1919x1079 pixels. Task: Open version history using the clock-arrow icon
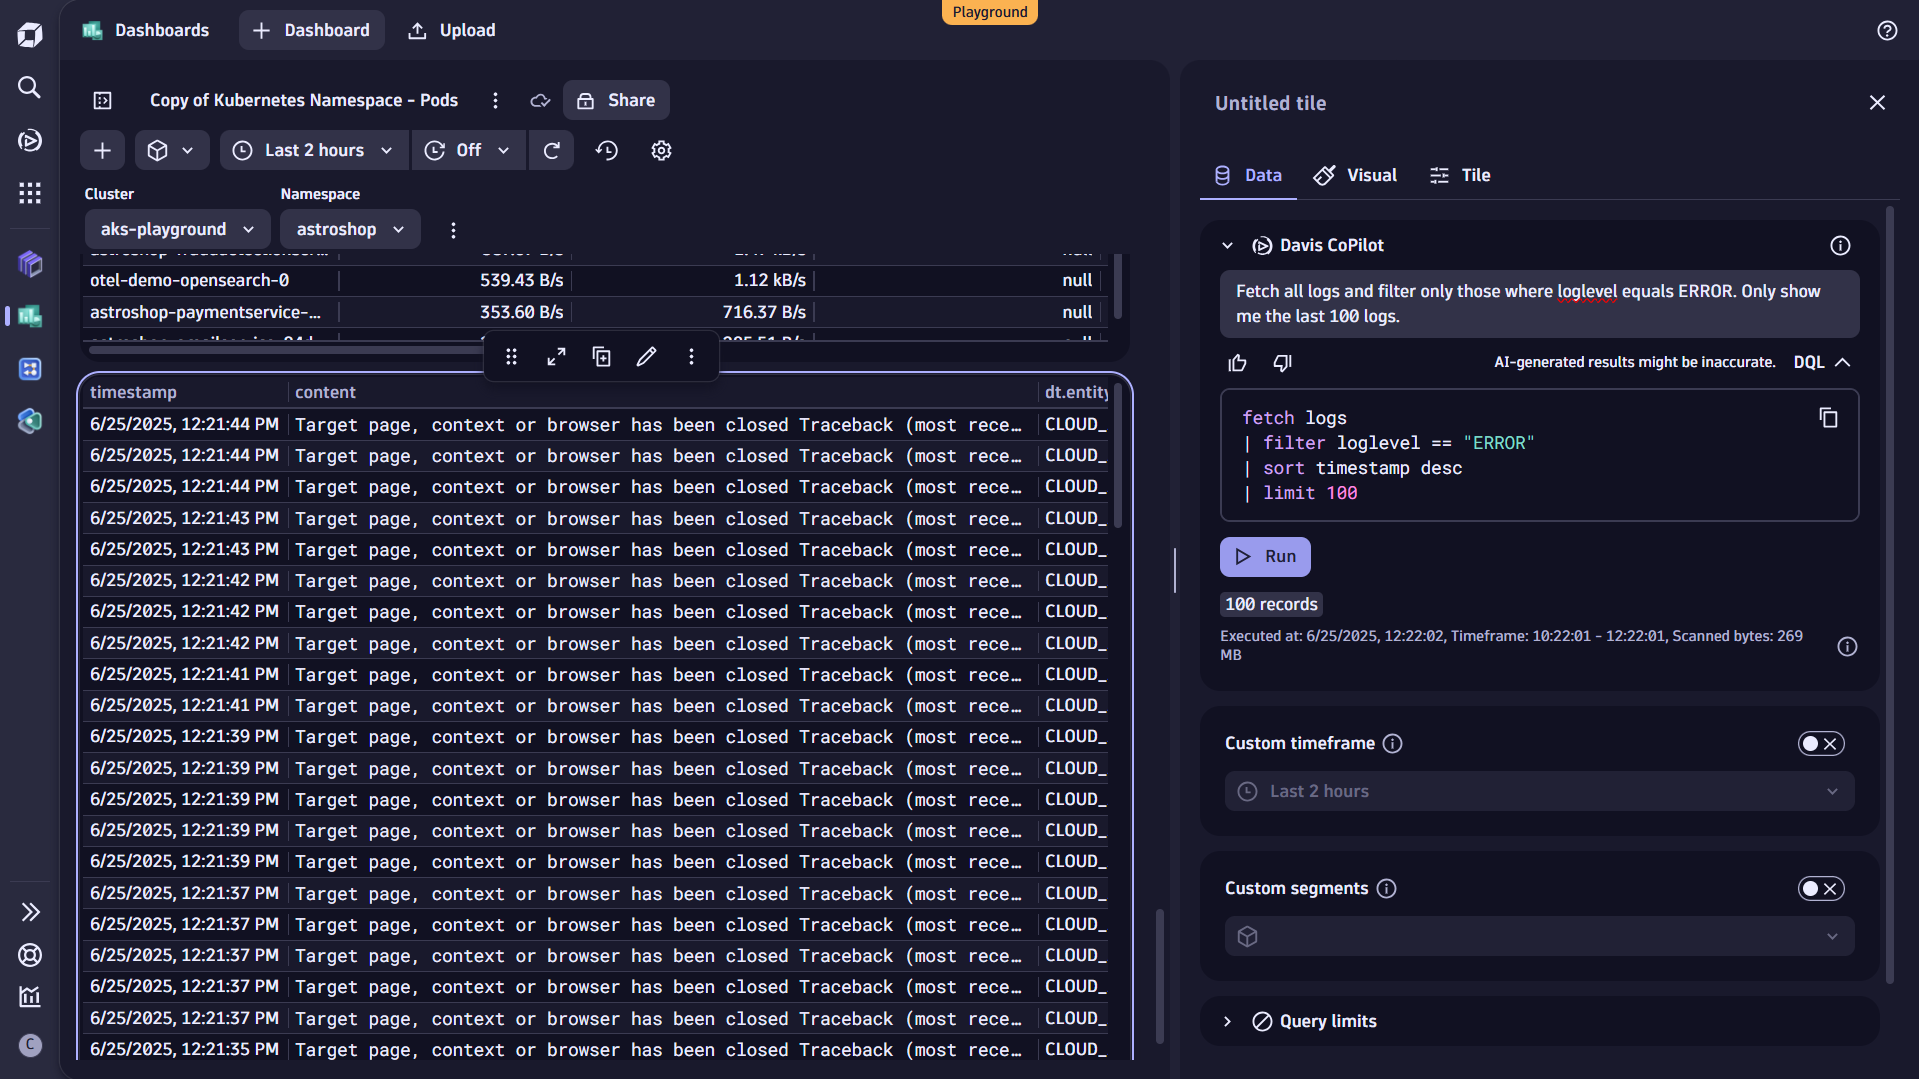pyautogui.click(x=606, y=150)
